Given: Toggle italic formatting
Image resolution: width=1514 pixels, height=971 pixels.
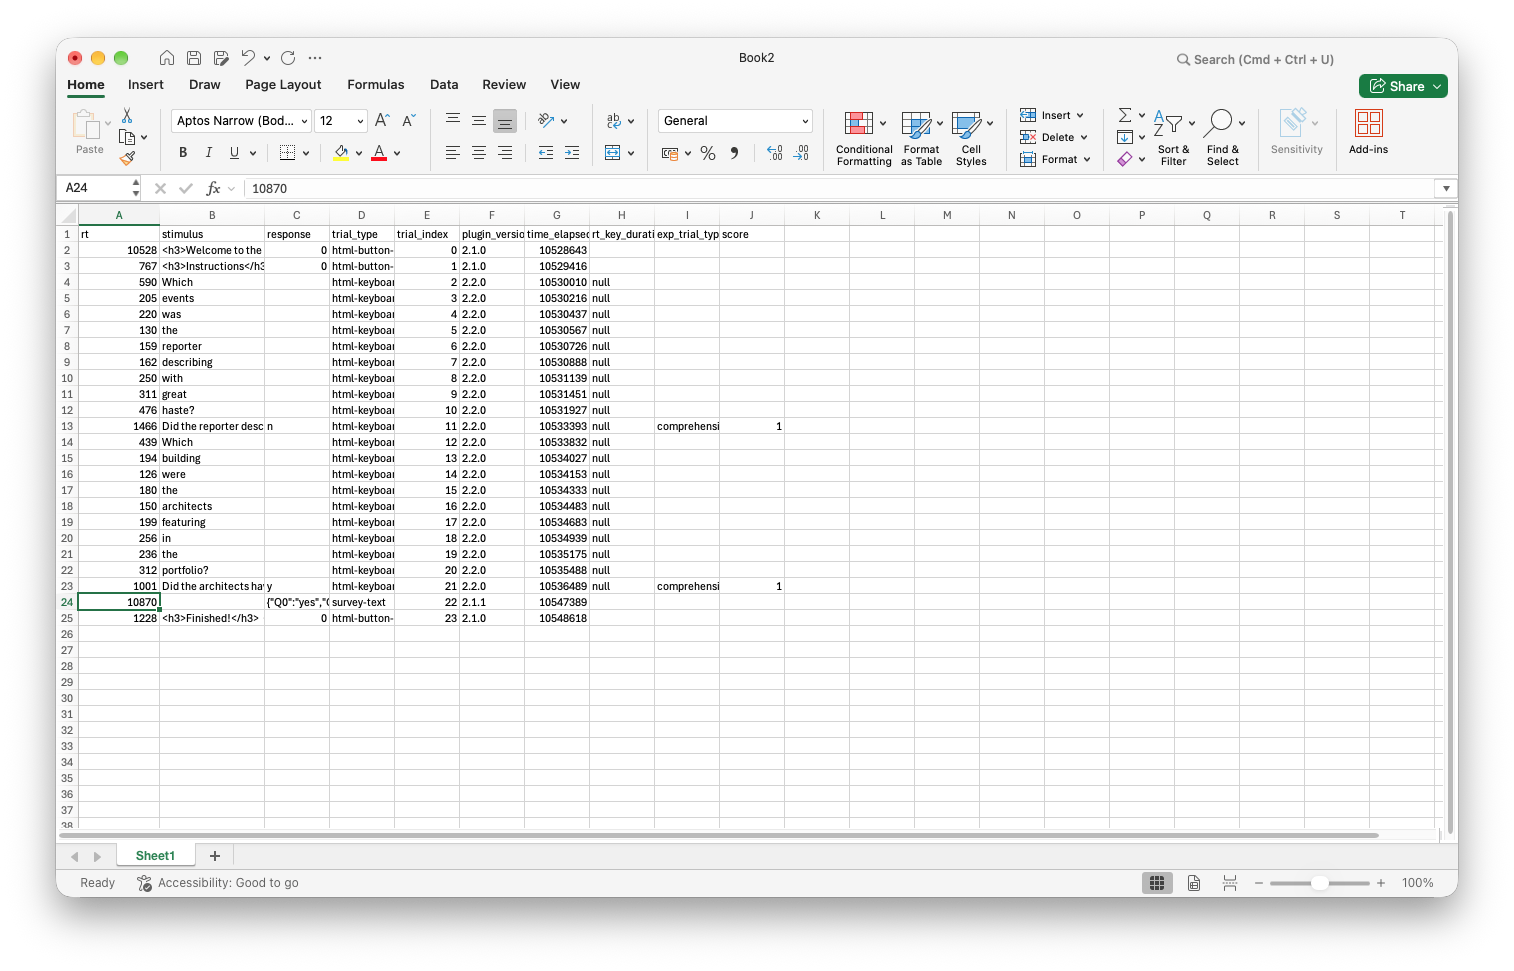Looking at the screenshot, I should coord(209,153).
